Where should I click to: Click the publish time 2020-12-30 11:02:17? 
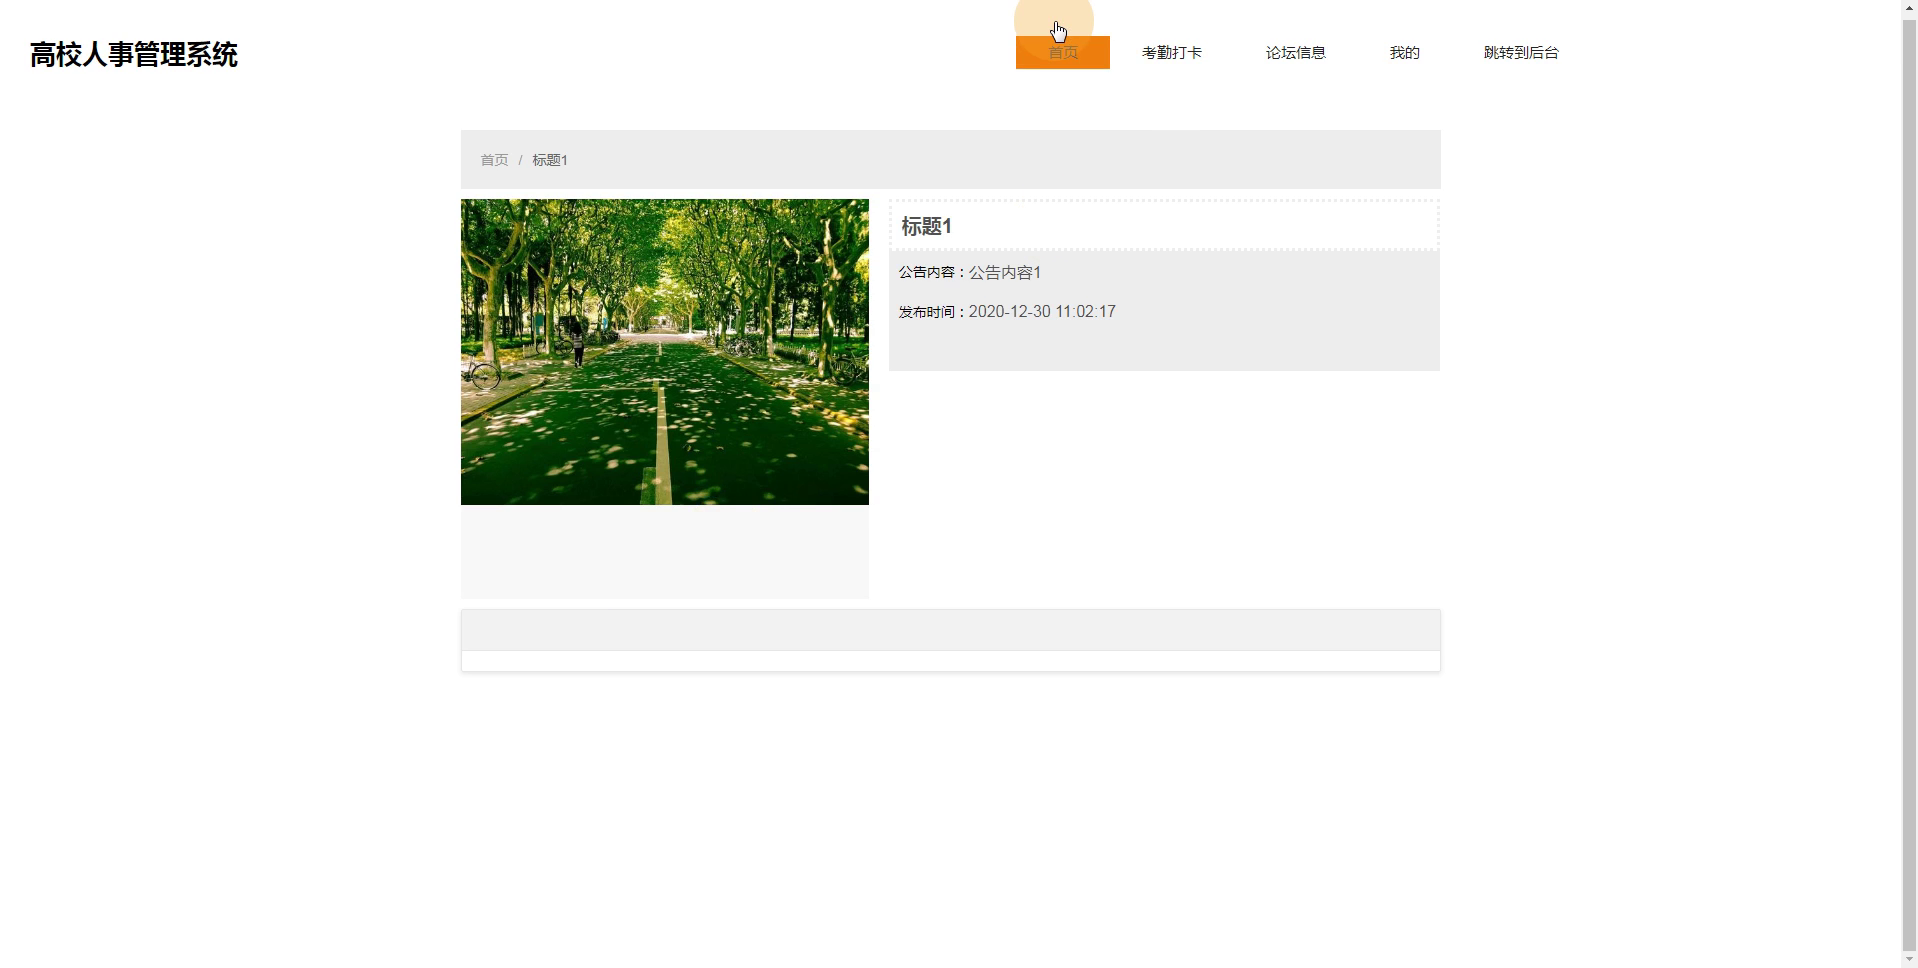click(1042, 312)
